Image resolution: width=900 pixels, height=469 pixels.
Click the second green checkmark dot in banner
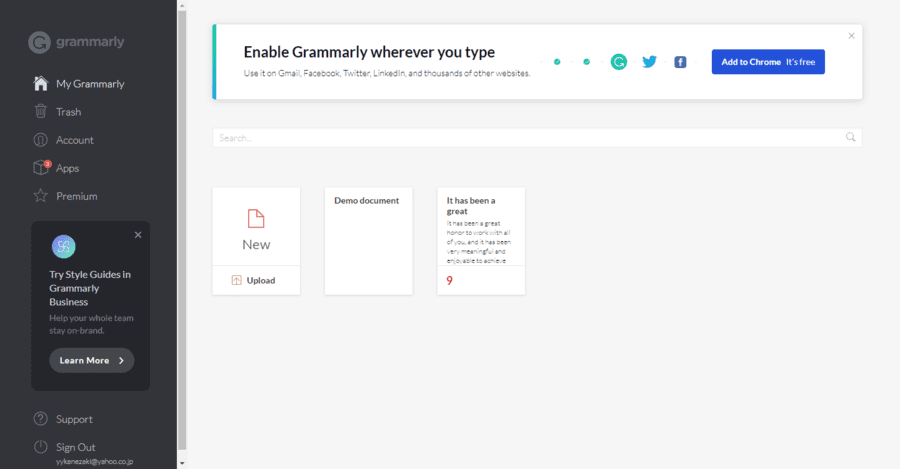pyautogui.click(x=586, y=62)
